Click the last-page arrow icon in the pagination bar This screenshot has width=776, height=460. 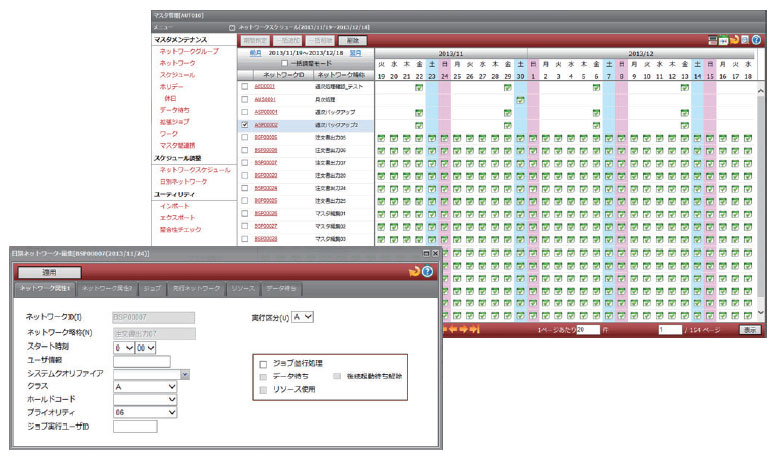474,328
